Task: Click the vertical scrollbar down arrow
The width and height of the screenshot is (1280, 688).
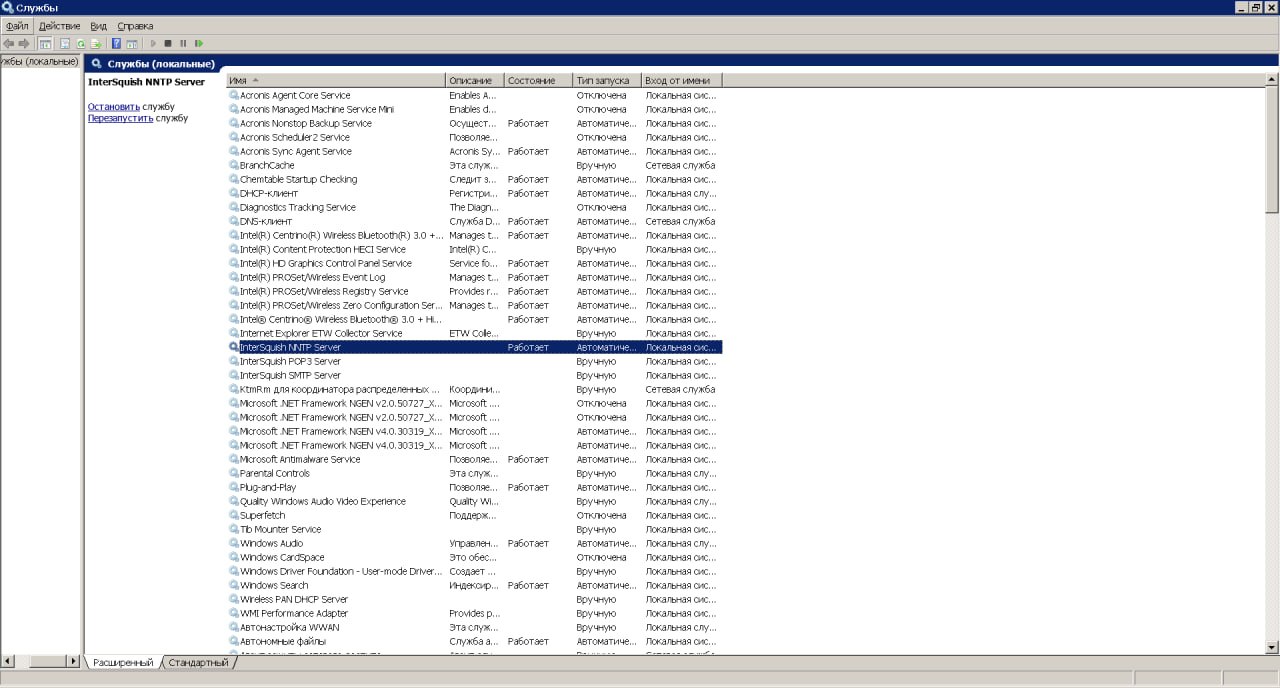Action: [1272, 648]
